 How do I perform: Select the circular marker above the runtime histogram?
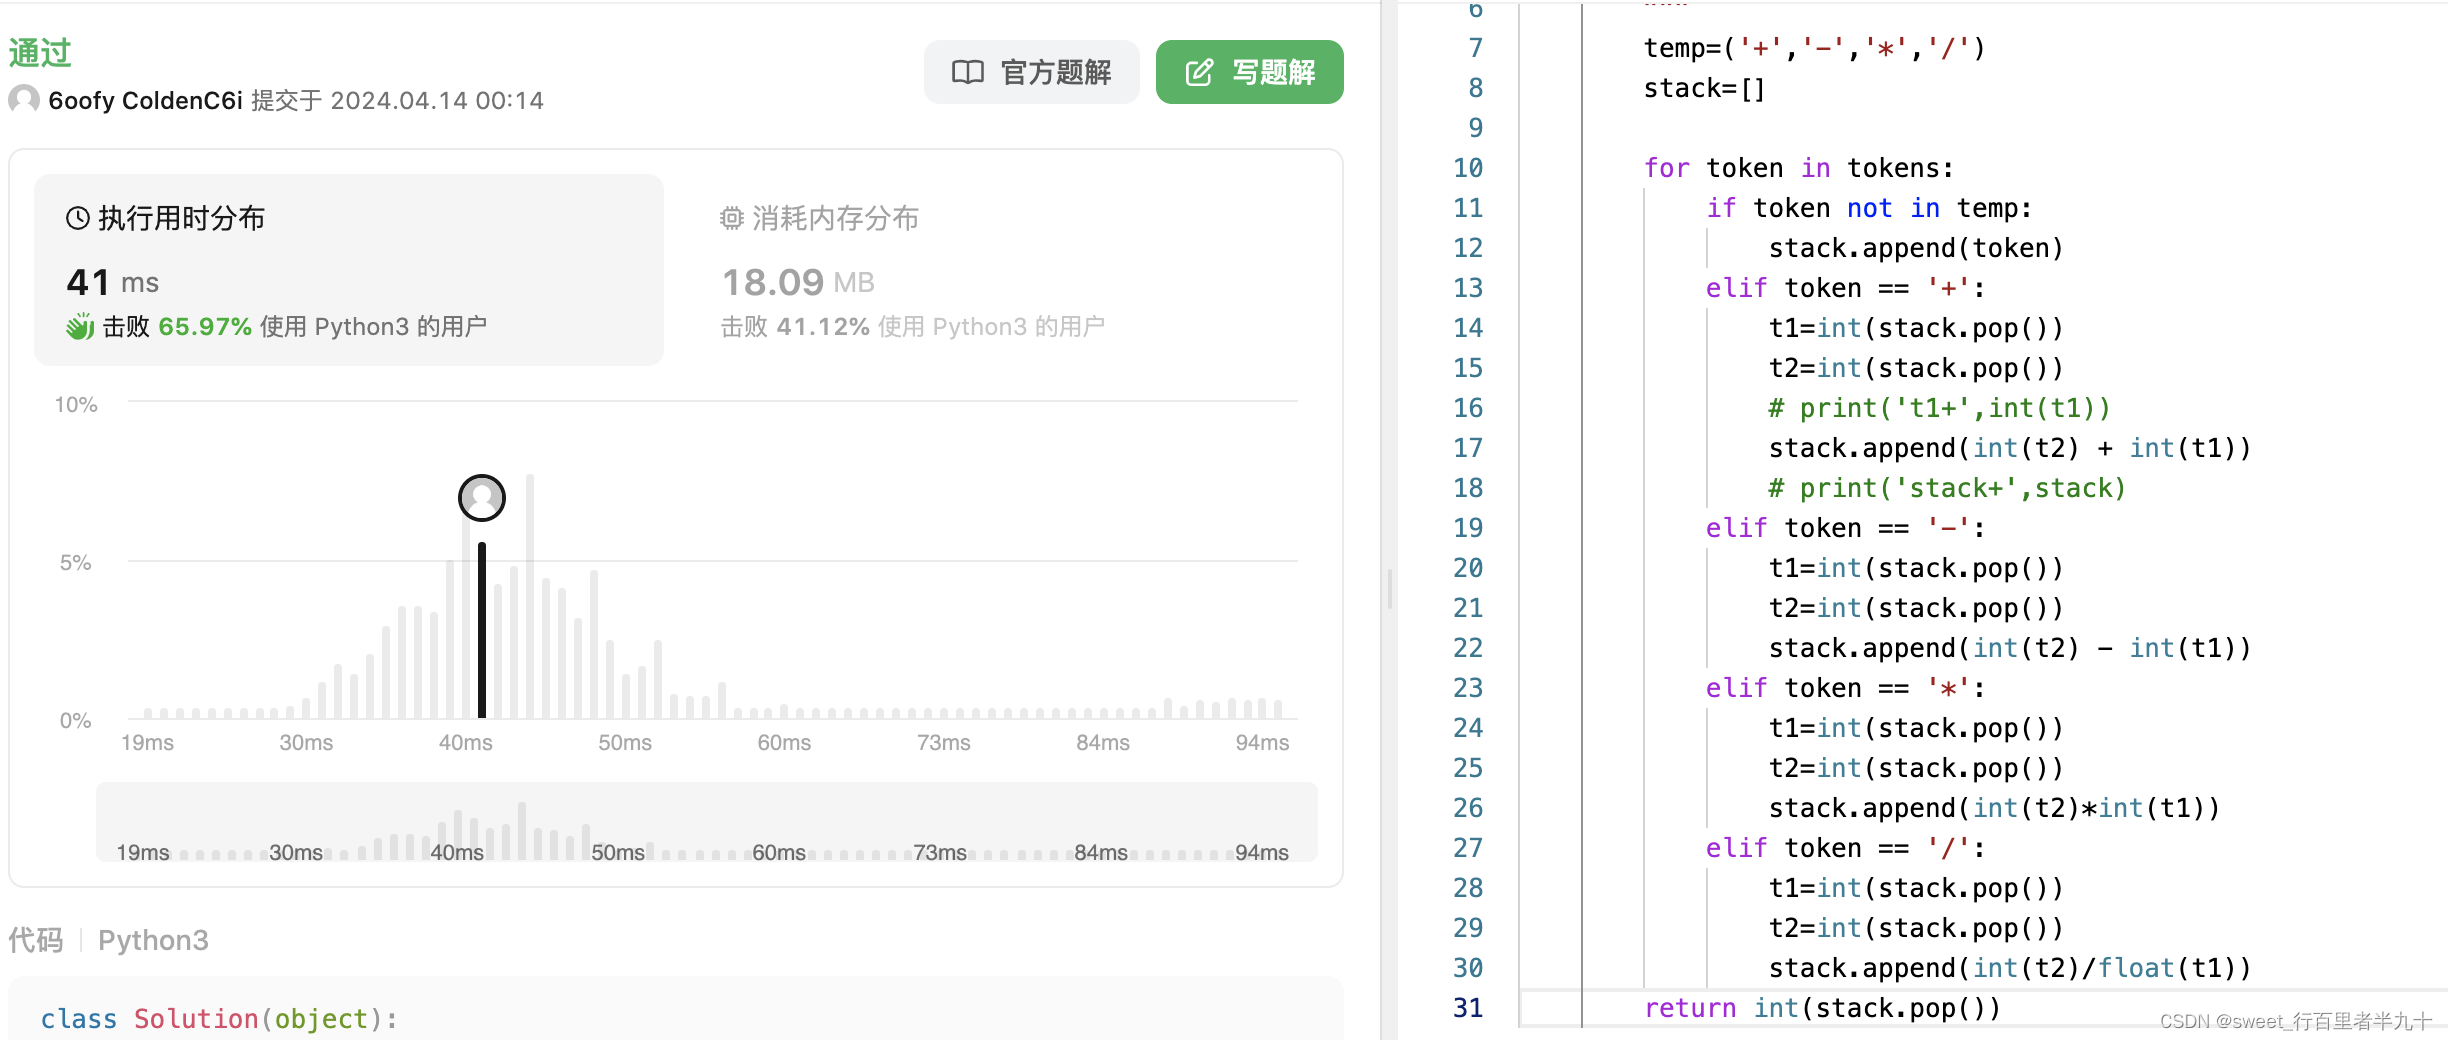point(481,497)
